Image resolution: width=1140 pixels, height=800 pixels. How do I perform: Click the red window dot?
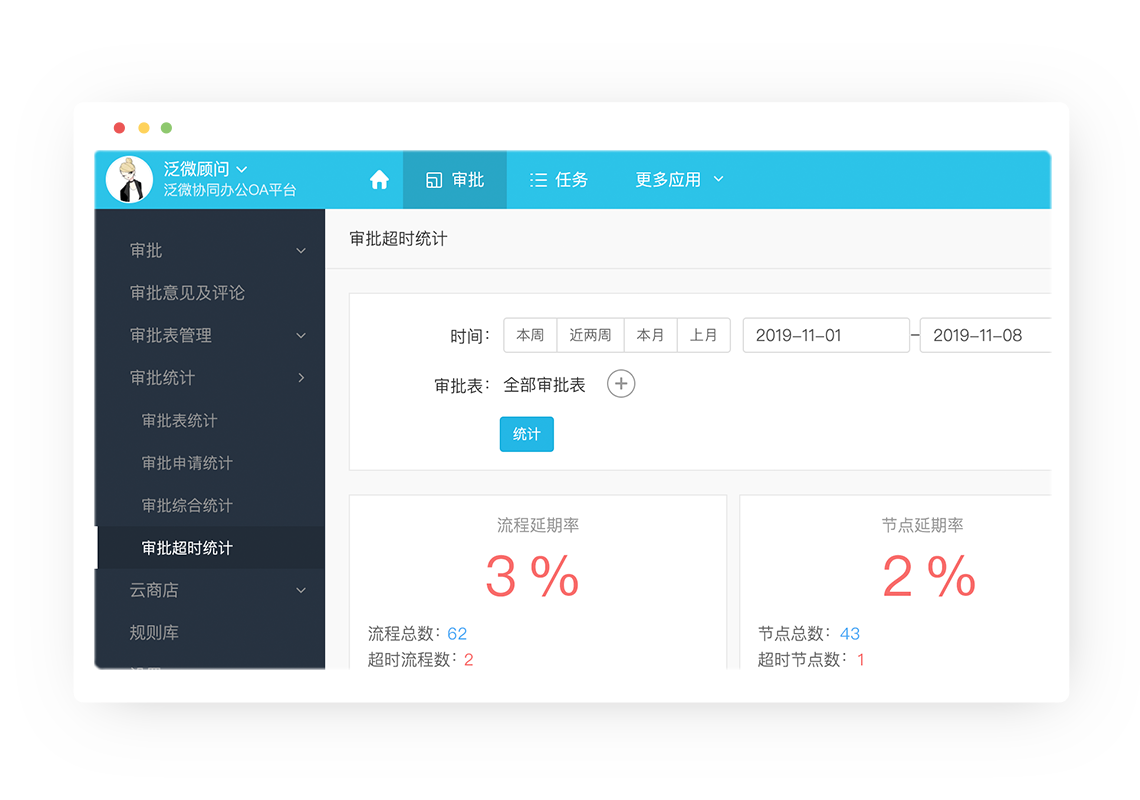[x=119, y=128]
